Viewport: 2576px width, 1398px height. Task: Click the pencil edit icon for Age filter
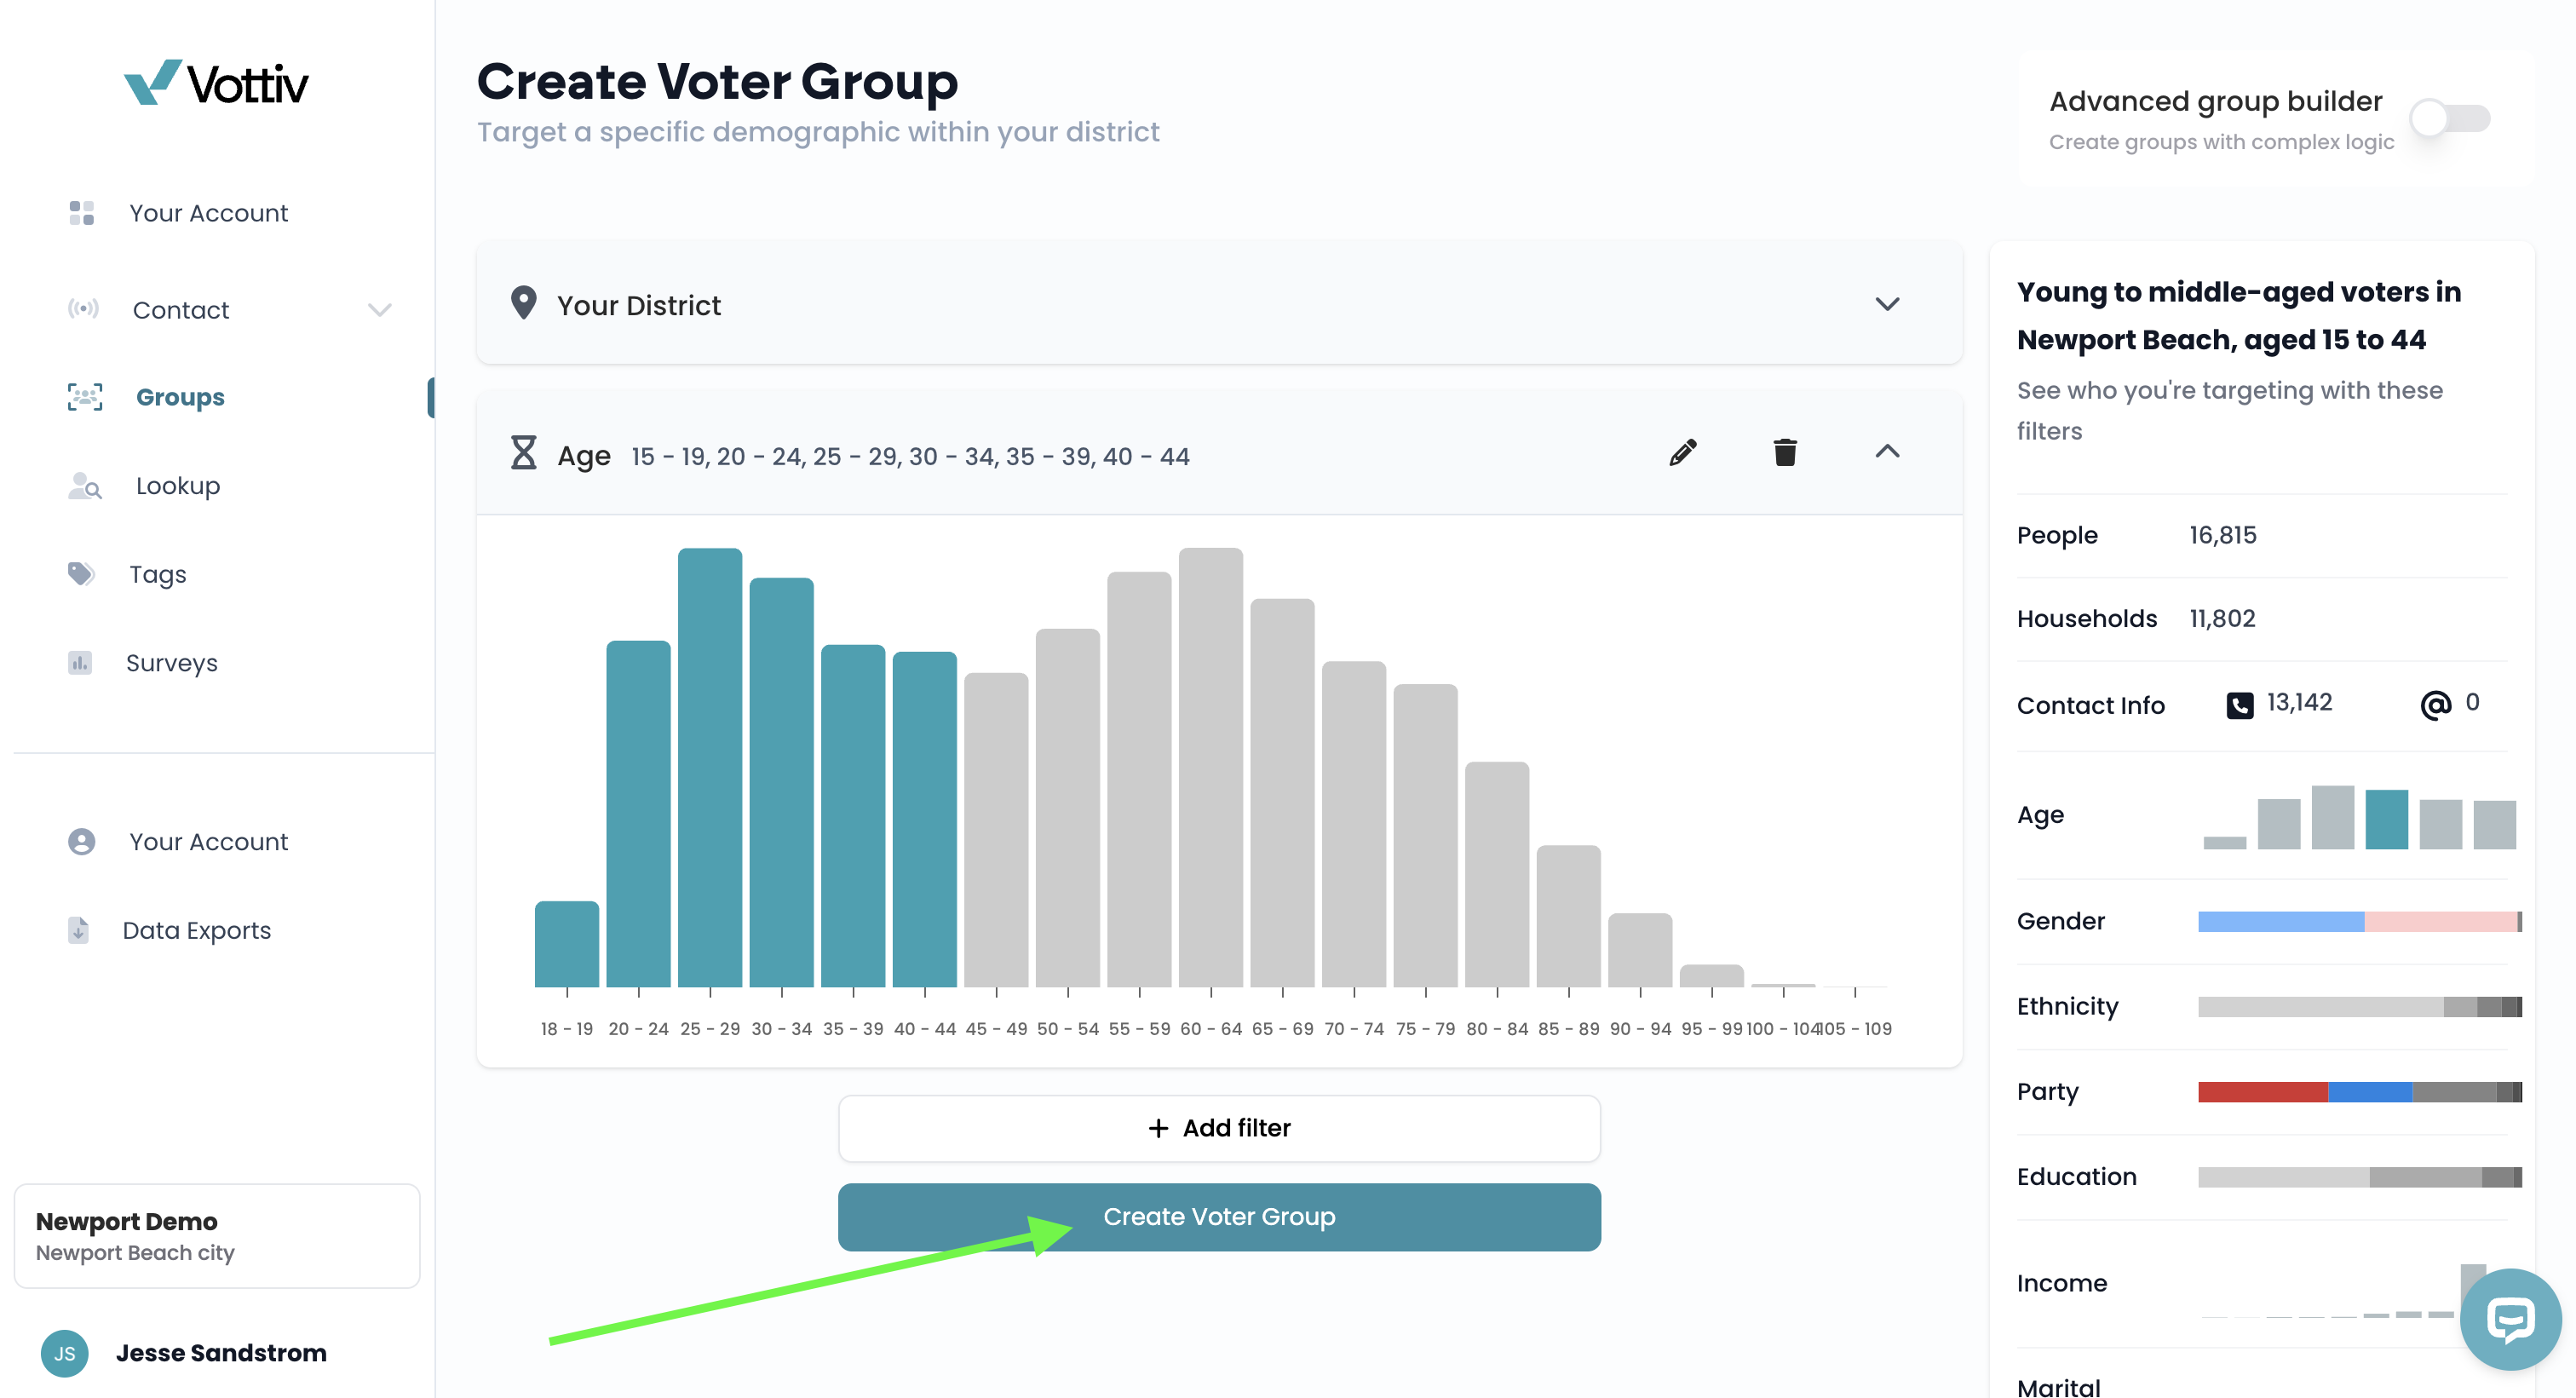coord(1683,453)
